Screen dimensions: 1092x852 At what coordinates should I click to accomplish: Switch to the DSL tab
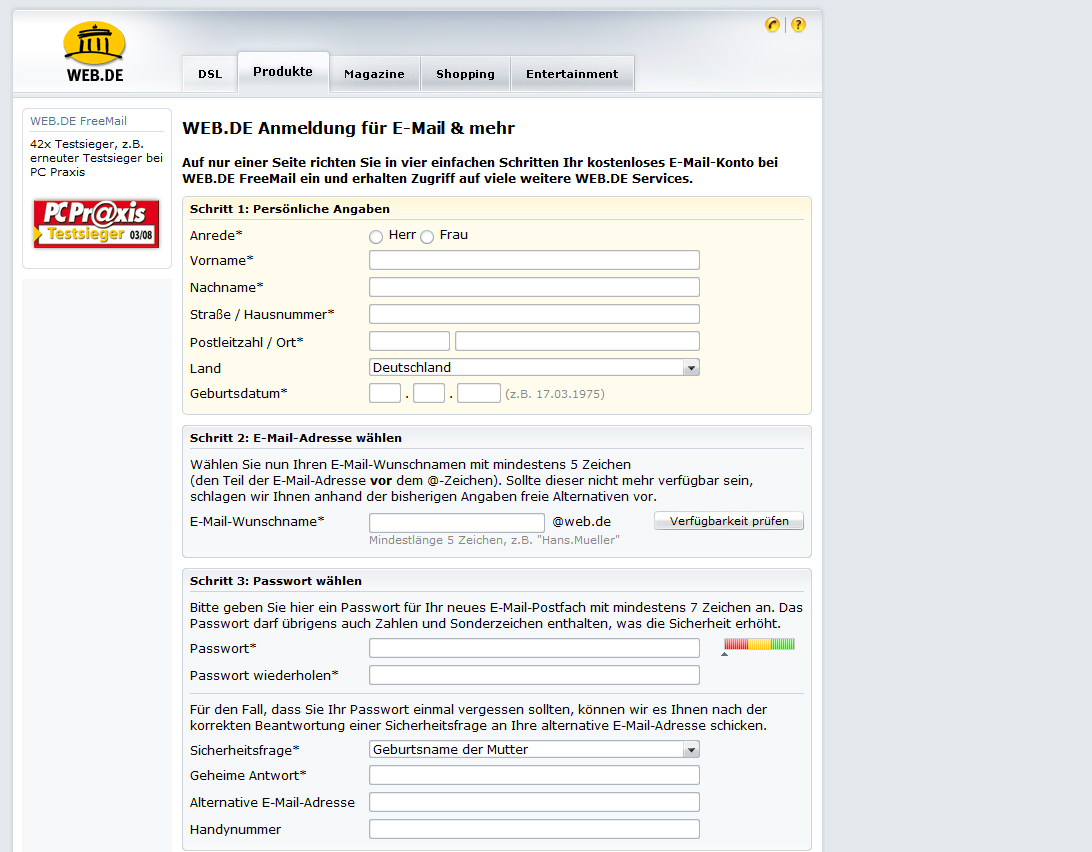210,74
